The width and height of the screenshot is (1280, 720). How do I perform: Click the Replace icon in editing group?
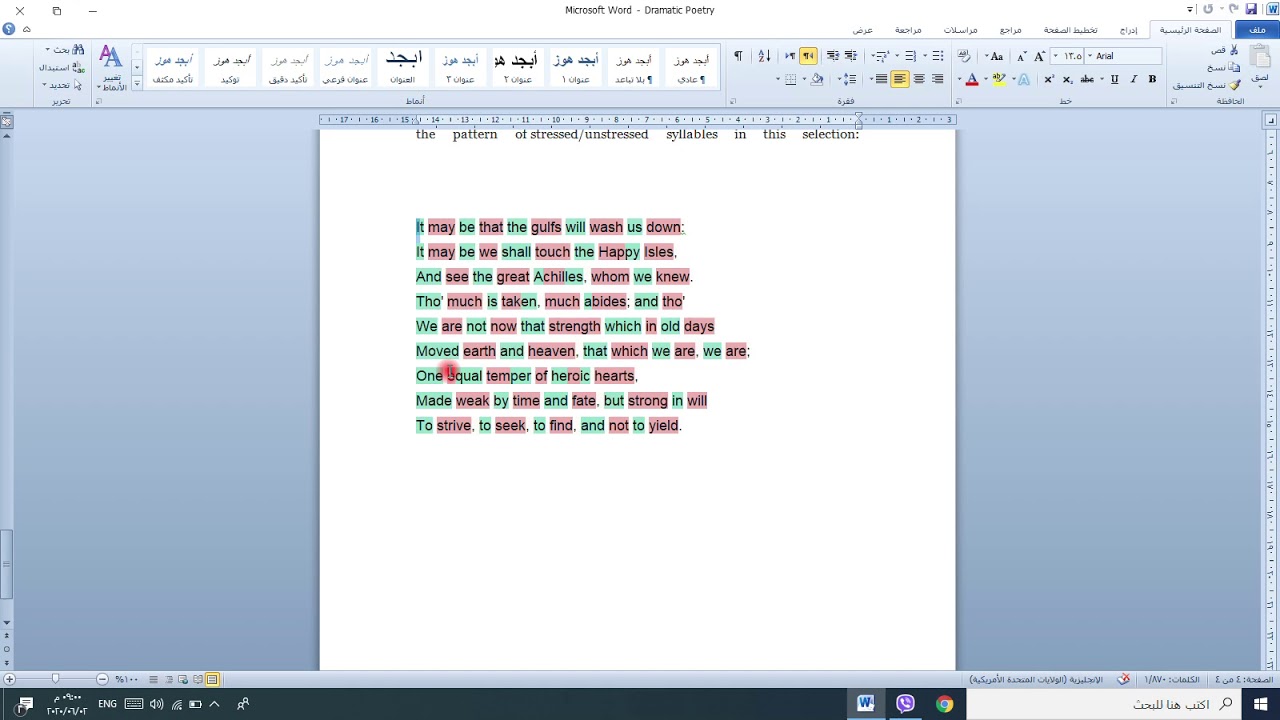(78, 67)
